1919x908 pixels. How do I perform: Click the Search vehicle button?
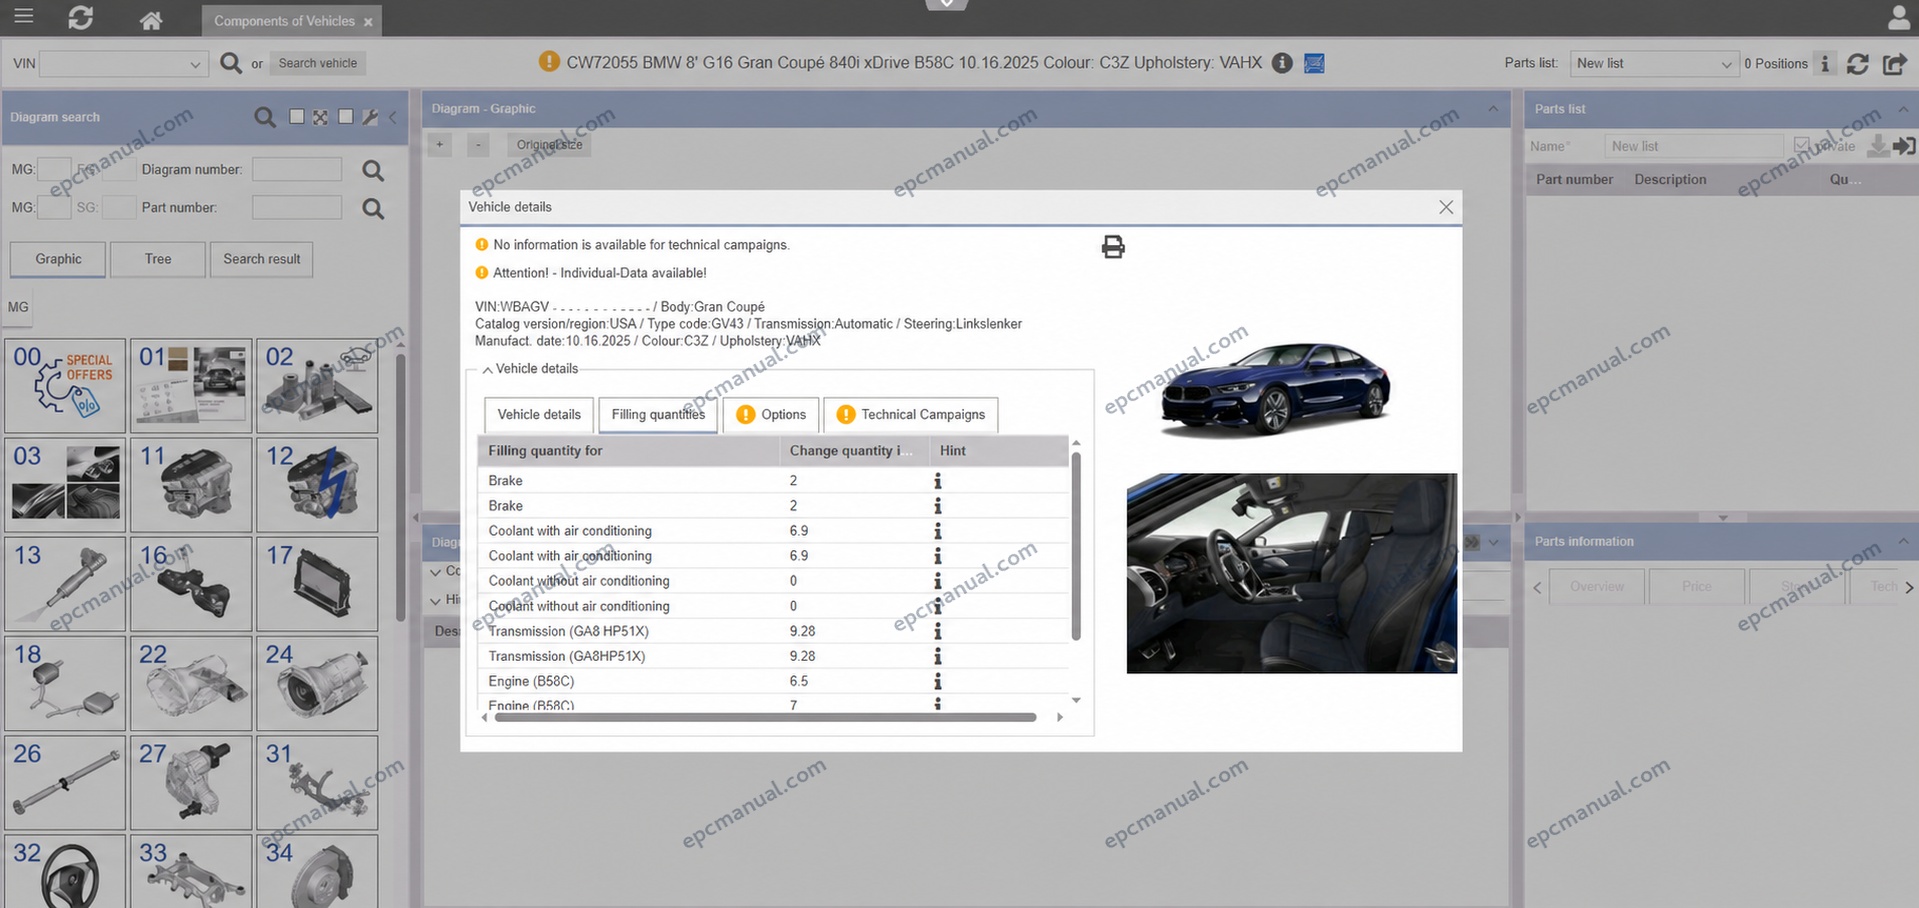point(318,63)
